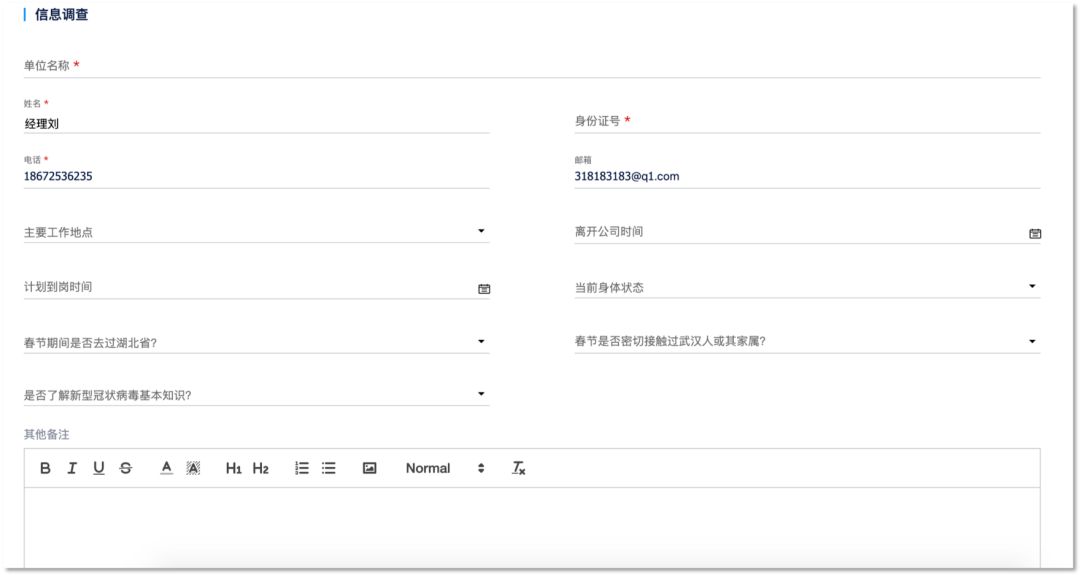
Task: Insert an image into the remarks
Action: tap(369, 468)
